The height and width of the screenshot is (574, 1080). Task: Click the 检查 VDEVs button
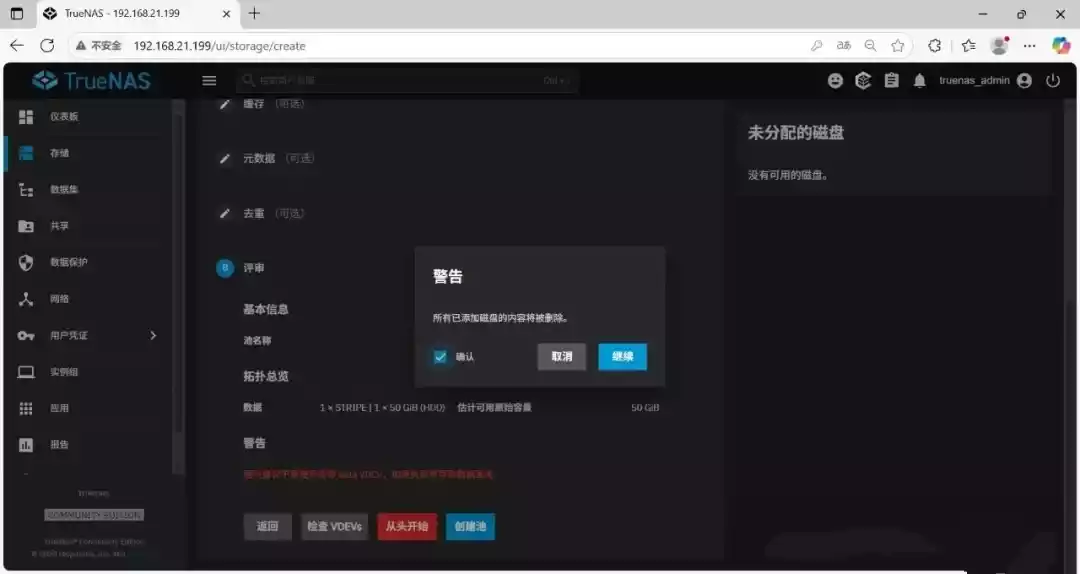click(x=334, y=526)
